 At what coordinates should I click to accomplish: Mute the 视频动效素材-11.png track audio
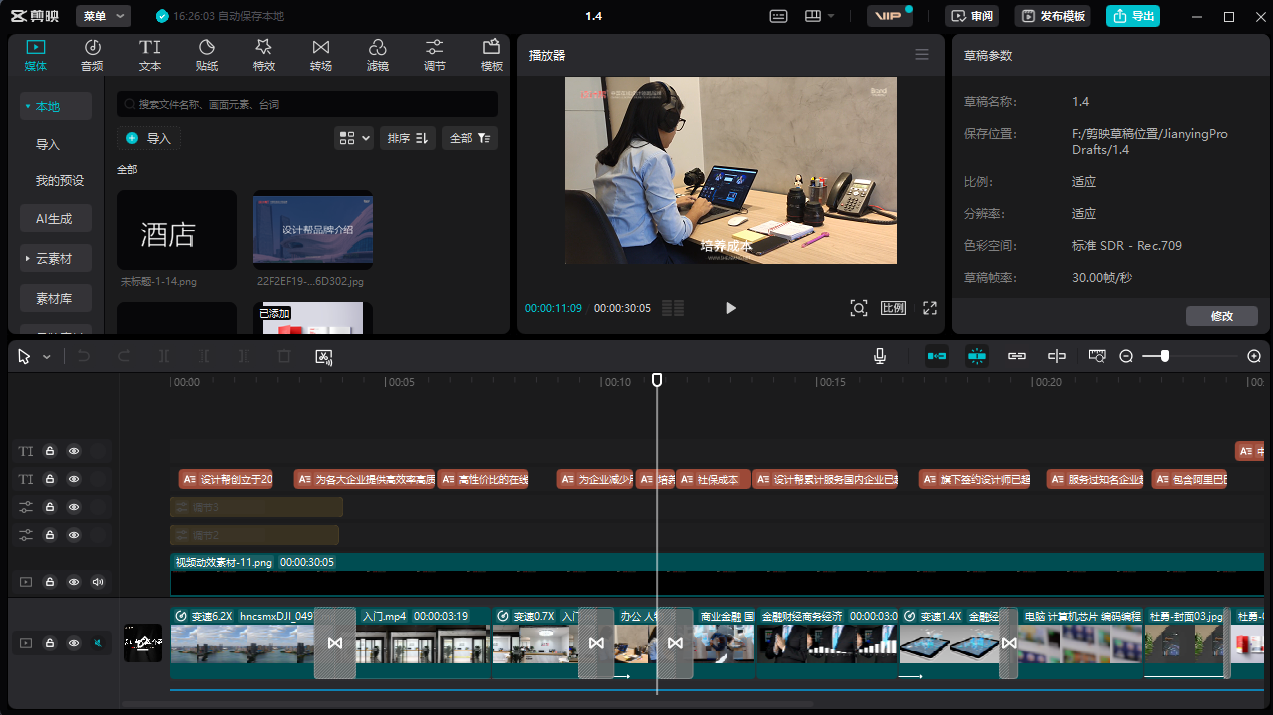98,581
